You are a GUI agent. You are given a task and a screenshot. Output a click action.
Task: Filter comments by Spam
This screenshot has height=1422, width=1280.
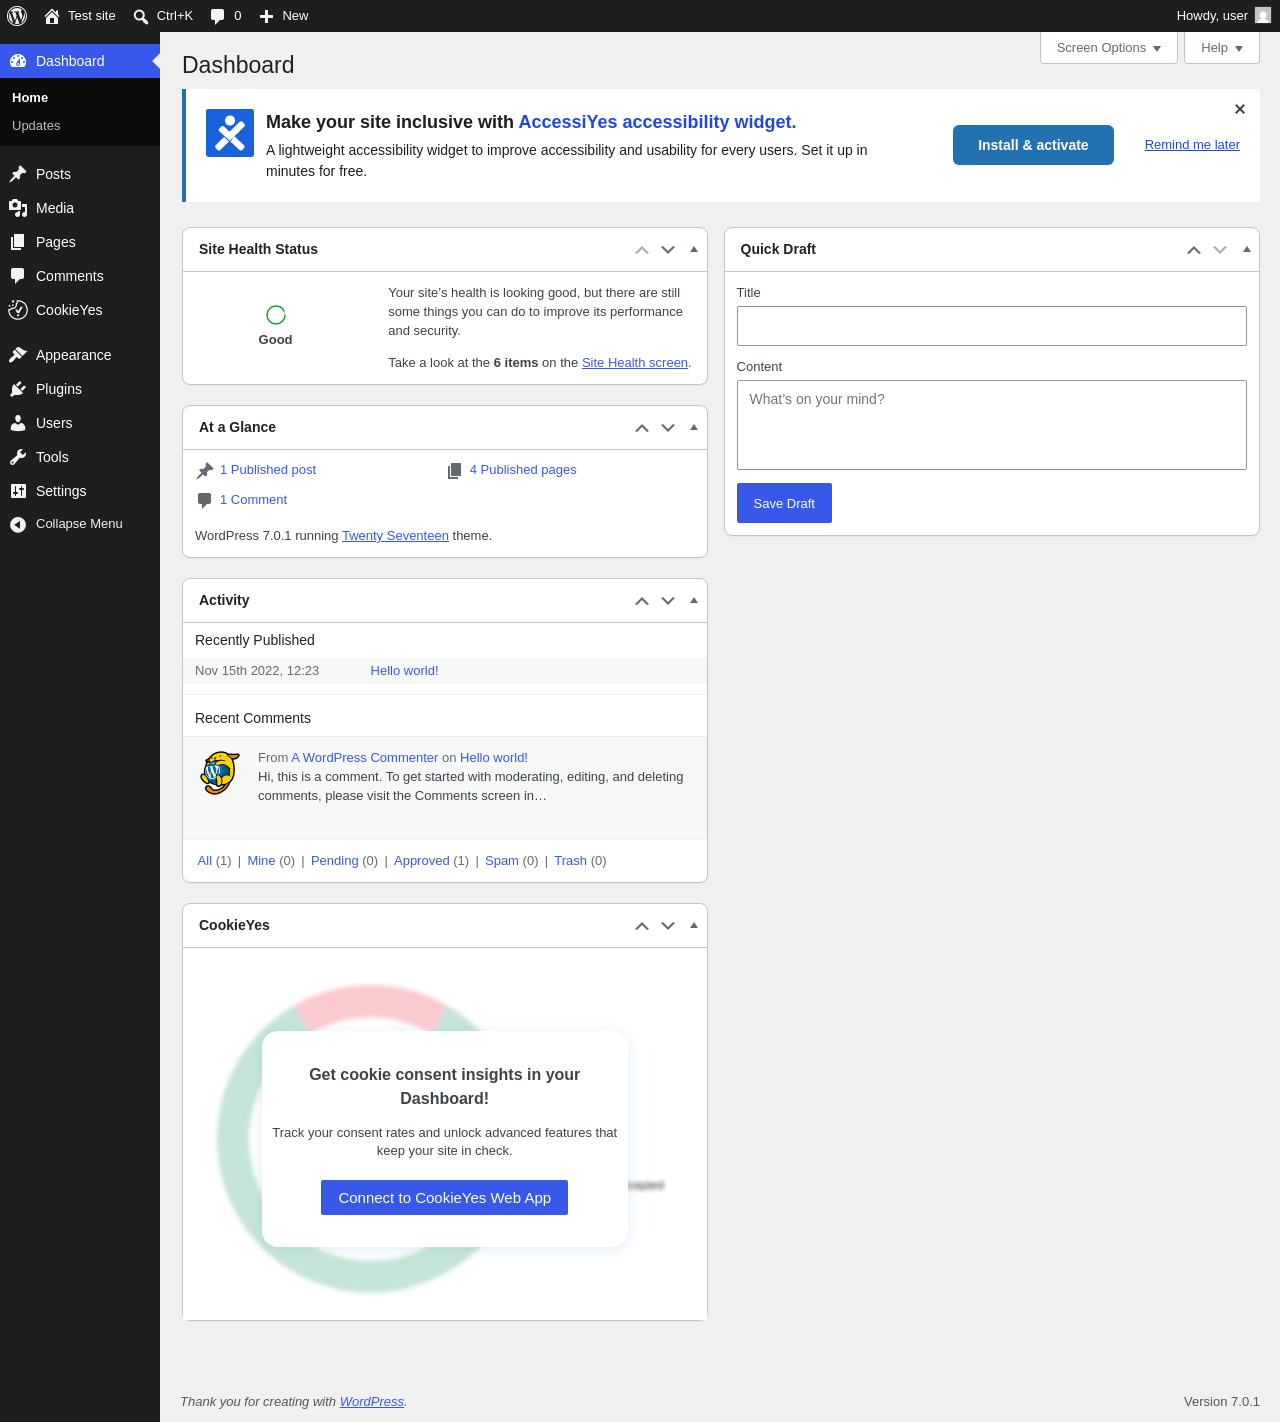502,861
